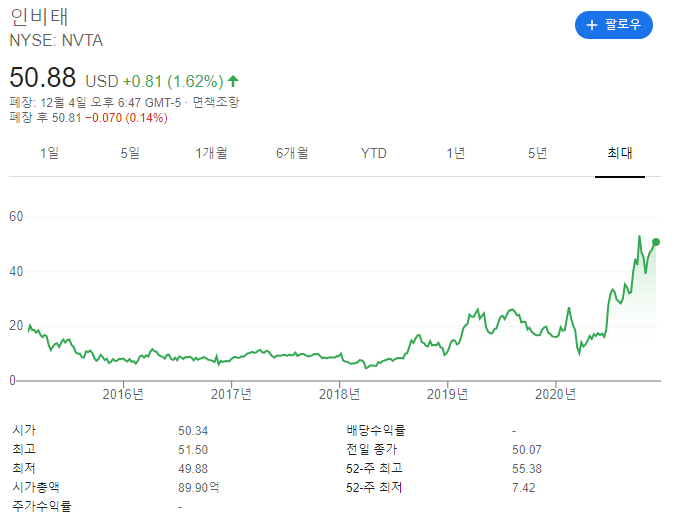678x530 pixels.
Task: Click the NYSE: NVTA ticker text
Action: coord(56,41)
